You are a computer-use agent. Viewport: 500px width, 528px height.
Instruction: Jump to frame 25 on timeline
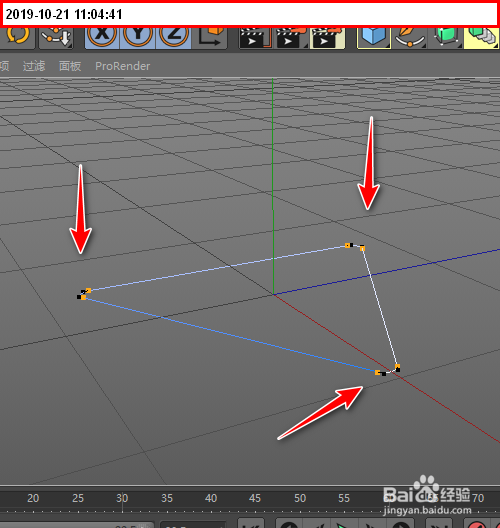tap(78, 498)
